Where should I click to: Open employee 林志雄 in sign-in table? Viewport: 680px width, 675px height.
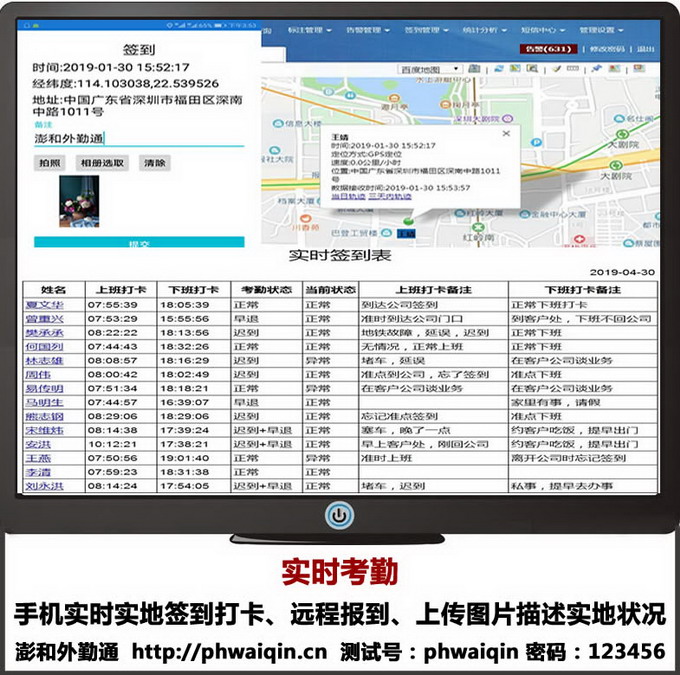(44, 360)
